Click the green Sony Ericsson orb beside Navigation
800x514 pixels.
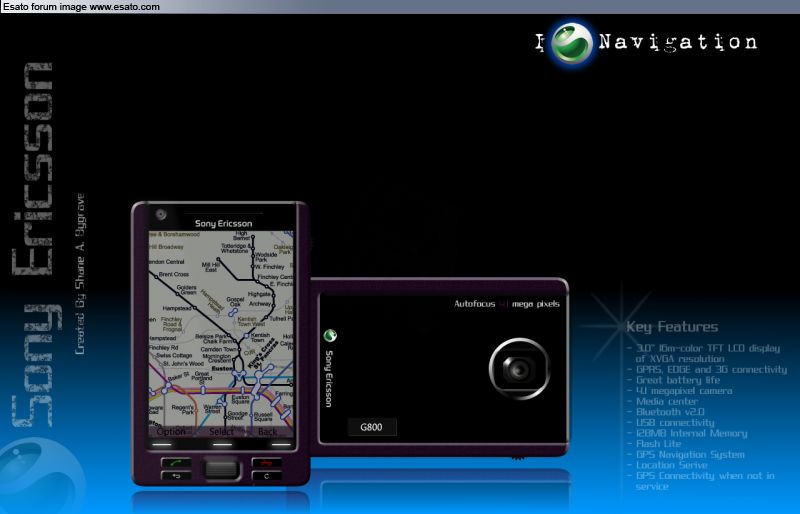[572, 43]
